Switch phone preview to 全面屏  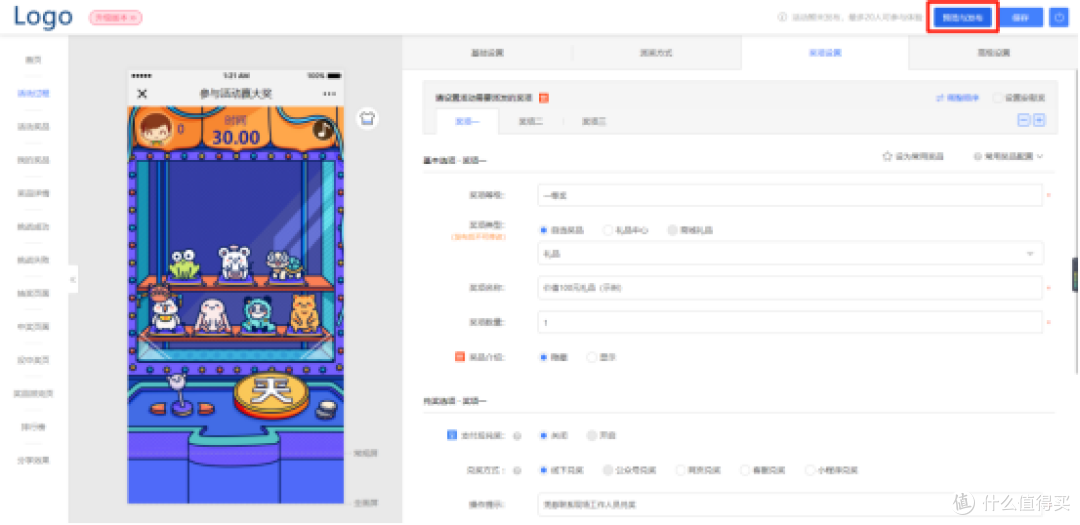click(x=366, y=502)
